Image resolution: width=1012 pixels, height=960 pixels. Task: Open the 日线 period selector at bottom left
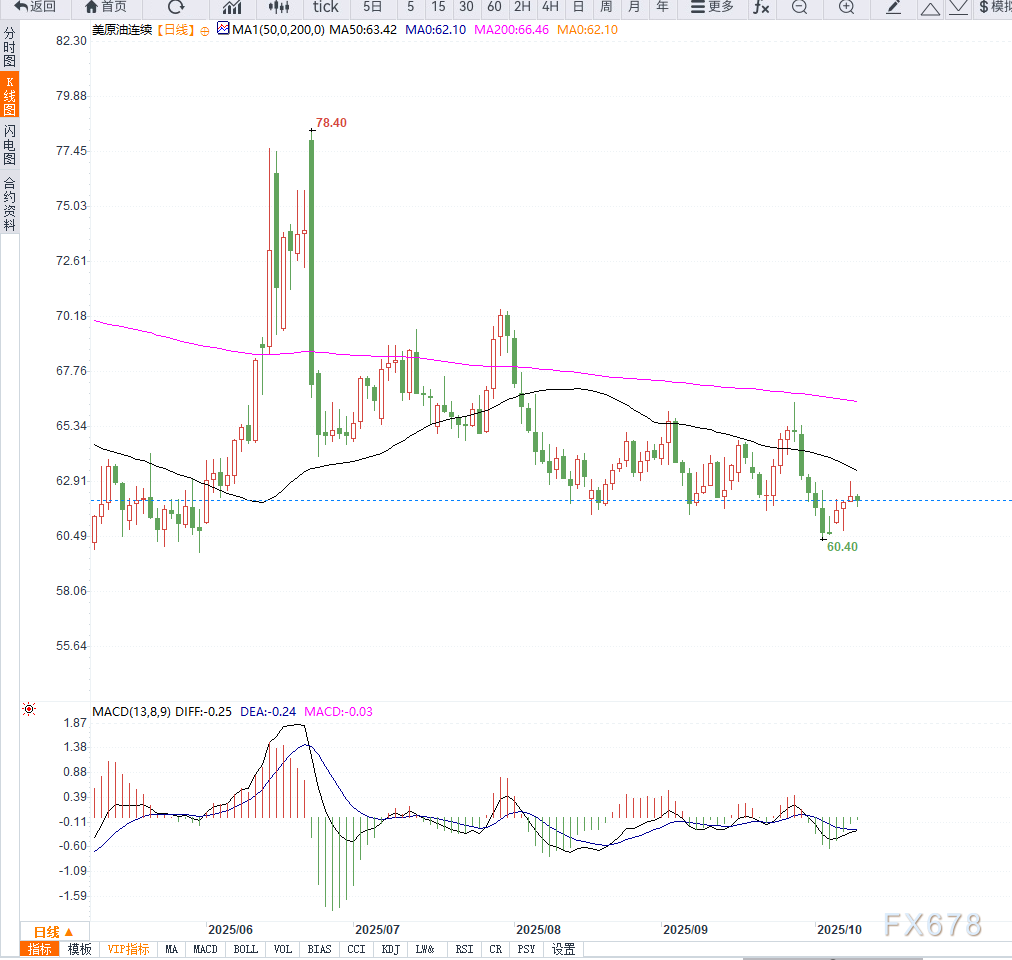pos(54,930)
